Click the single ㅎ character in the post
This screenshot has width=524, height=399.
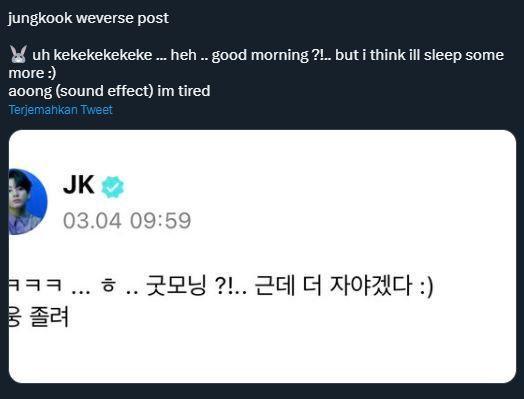109,286
